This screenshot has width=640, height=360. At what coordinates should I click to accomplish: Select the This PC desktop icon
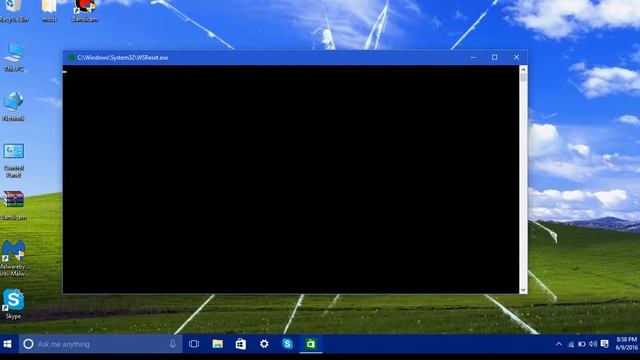pos(14,57)
